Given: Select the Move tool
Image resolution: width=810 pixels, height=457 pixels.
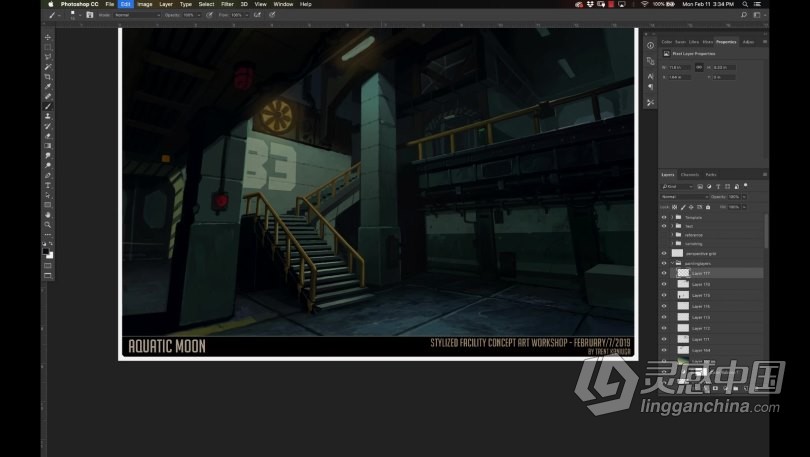Looking at the screenshot, I should coord(48,37).
